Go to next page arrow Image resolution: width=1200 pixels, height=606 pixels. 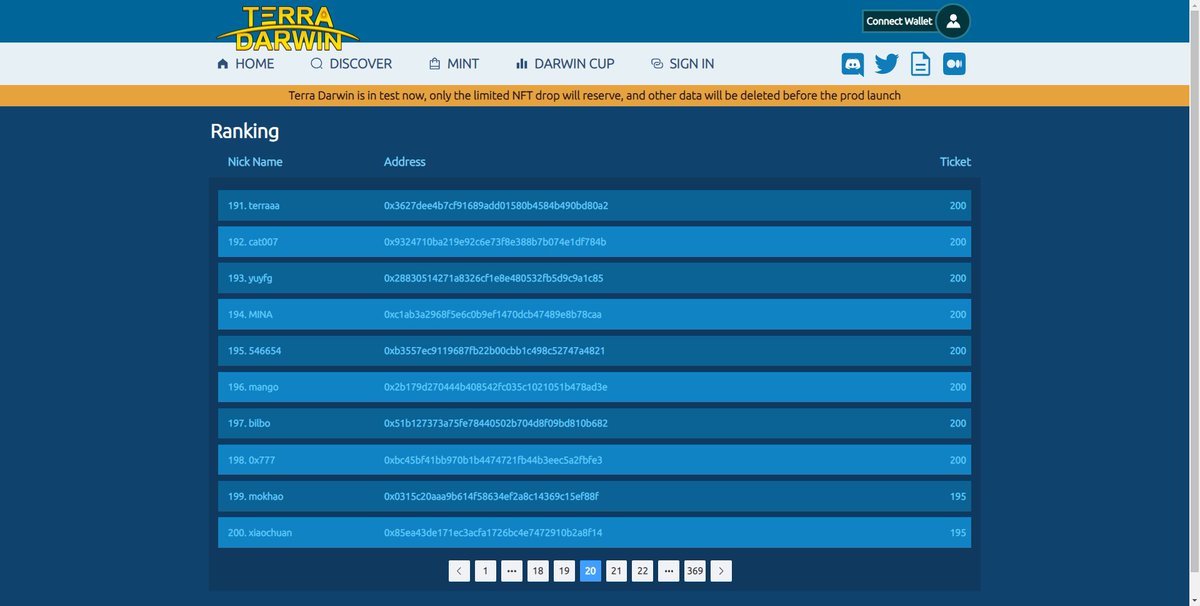pyautogui.click(x=722, y=571)
